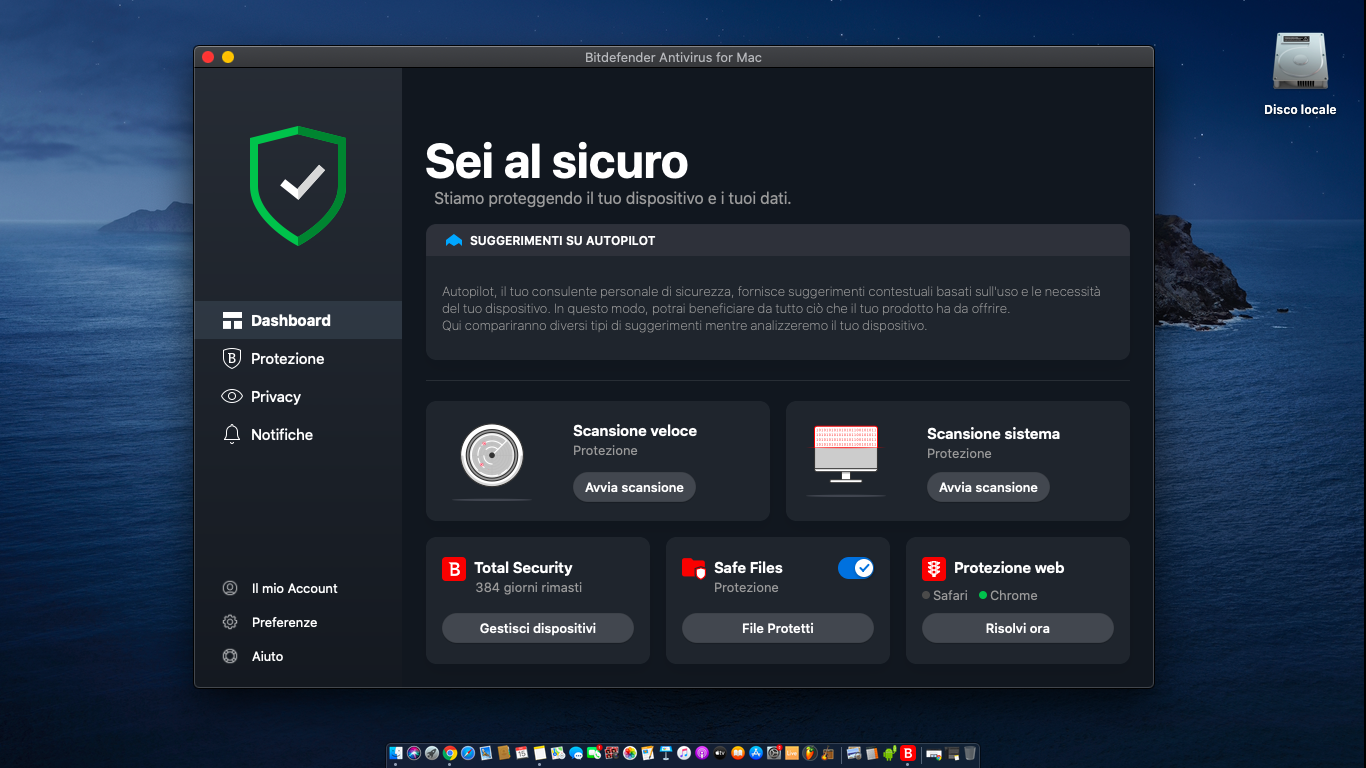The height and width of the screenshot is (768, 1366).
Task: Open Finder from the Dock
Action: (396, 753)
